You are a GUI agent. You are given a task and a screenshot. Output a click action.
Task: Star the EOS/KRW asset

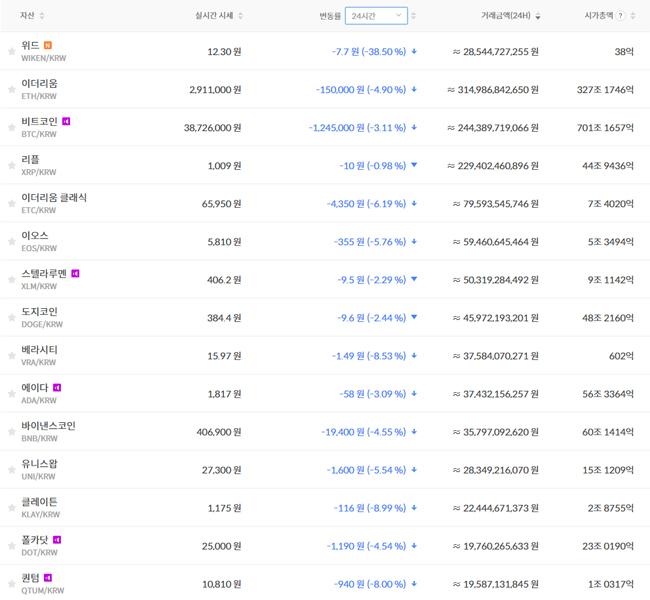pos(12,241)
